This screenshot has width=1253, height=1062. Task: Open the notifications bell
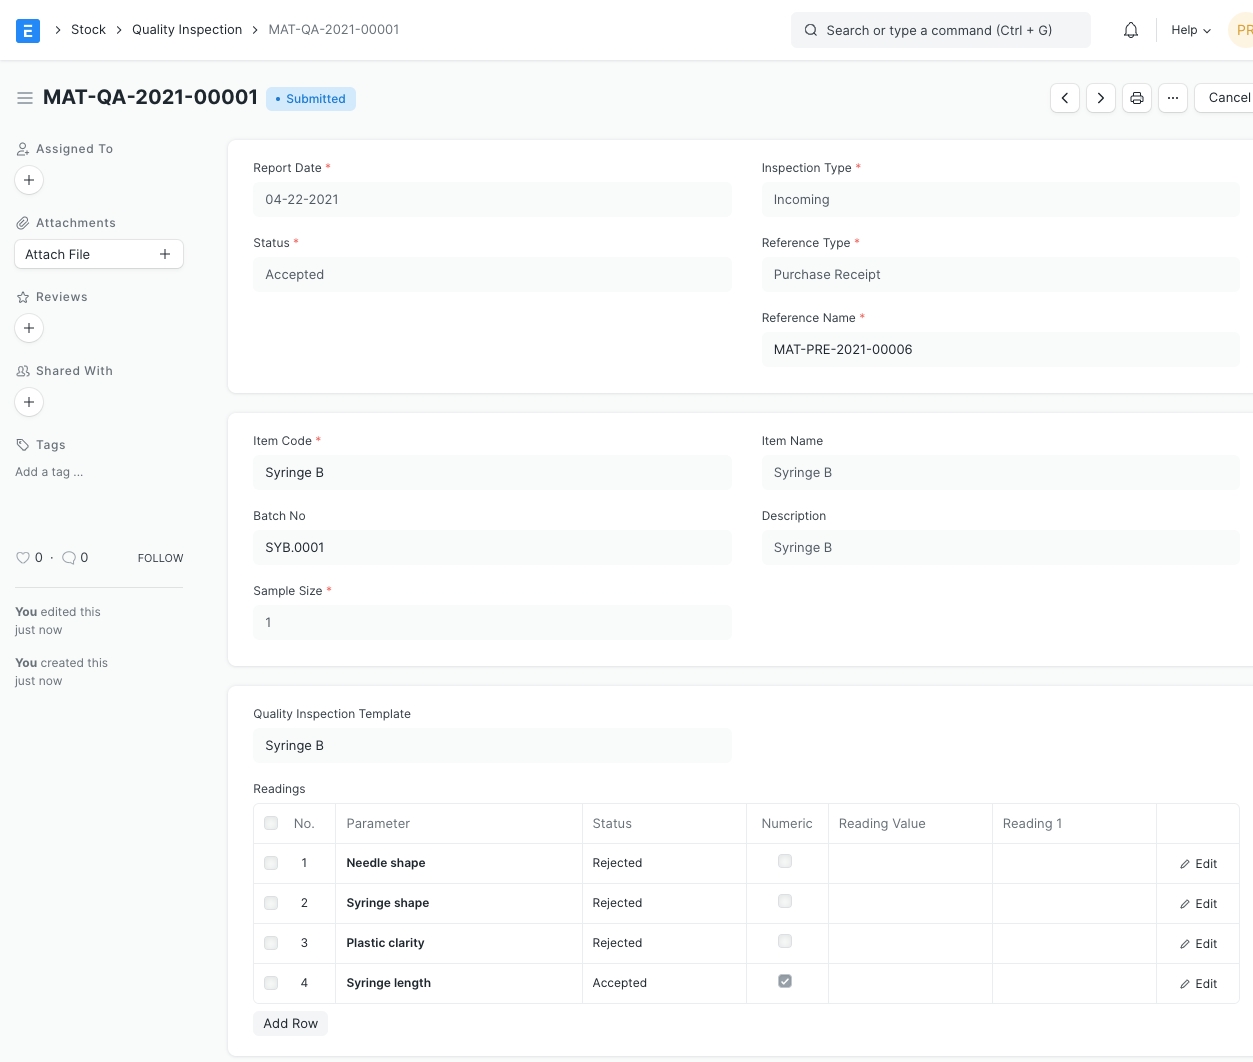click(x=1130, y=31)
